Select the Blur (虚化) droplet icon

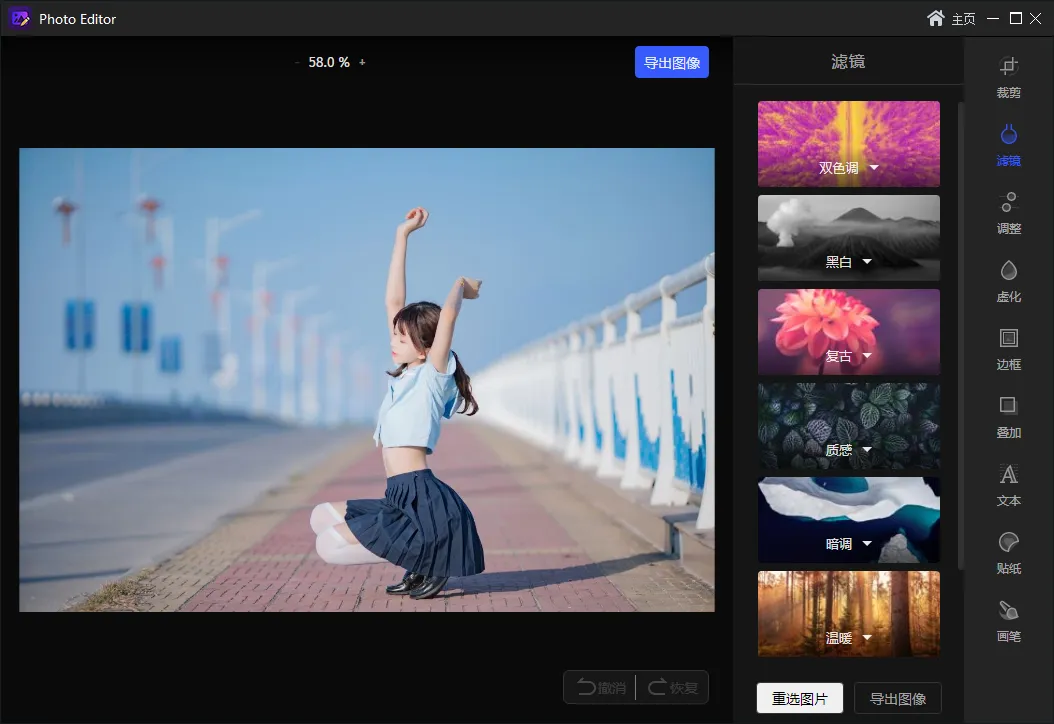click(x=1009, y=271)
